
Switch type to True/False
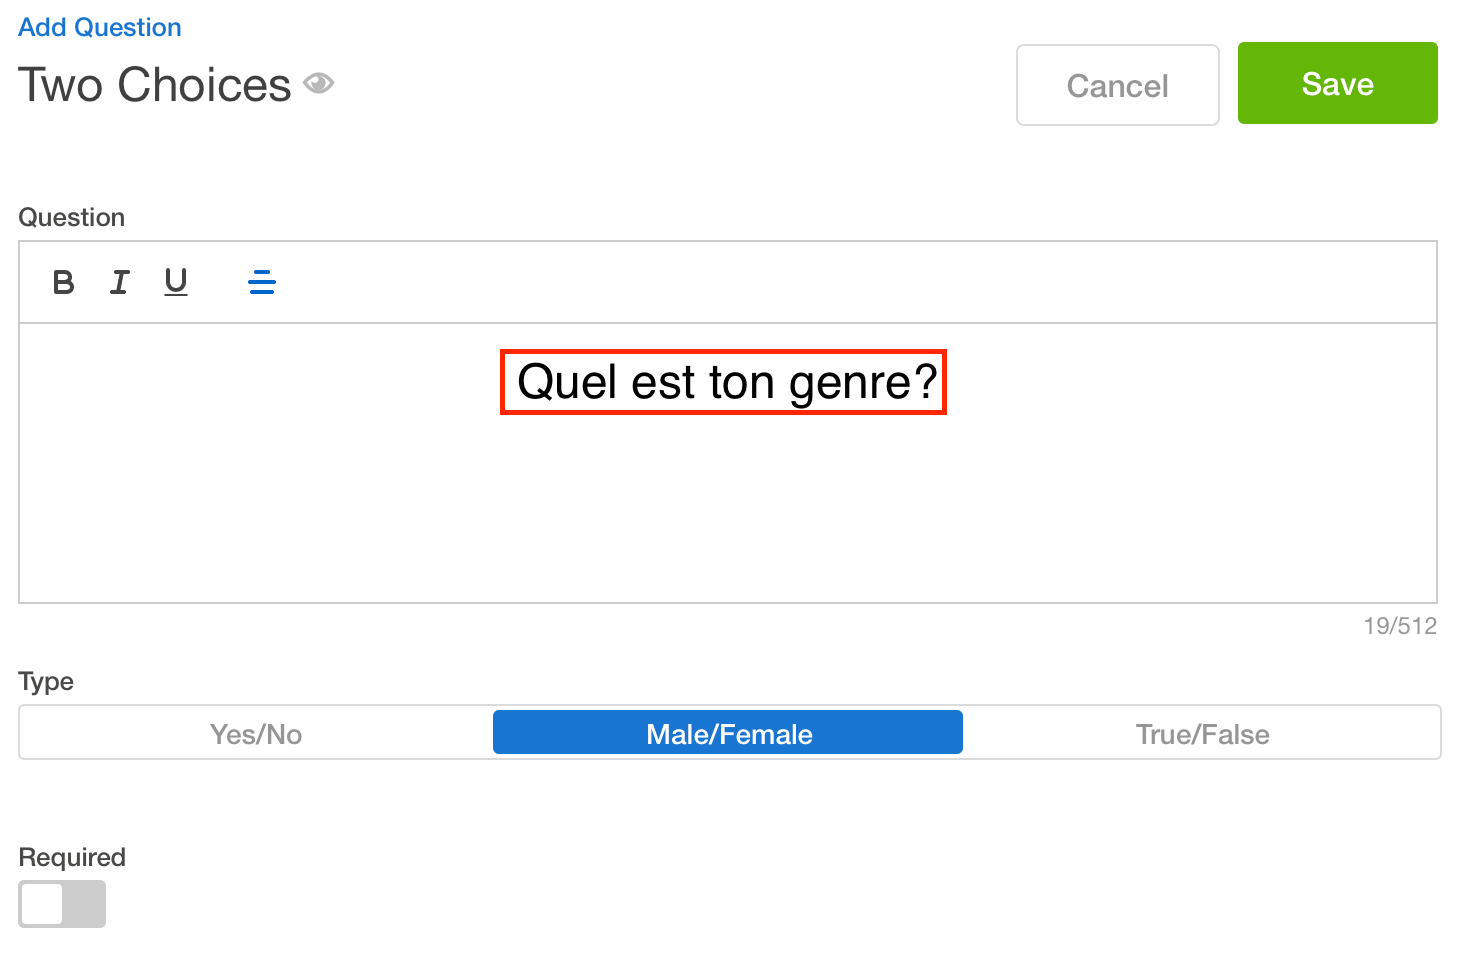(x=1202, y=734)
